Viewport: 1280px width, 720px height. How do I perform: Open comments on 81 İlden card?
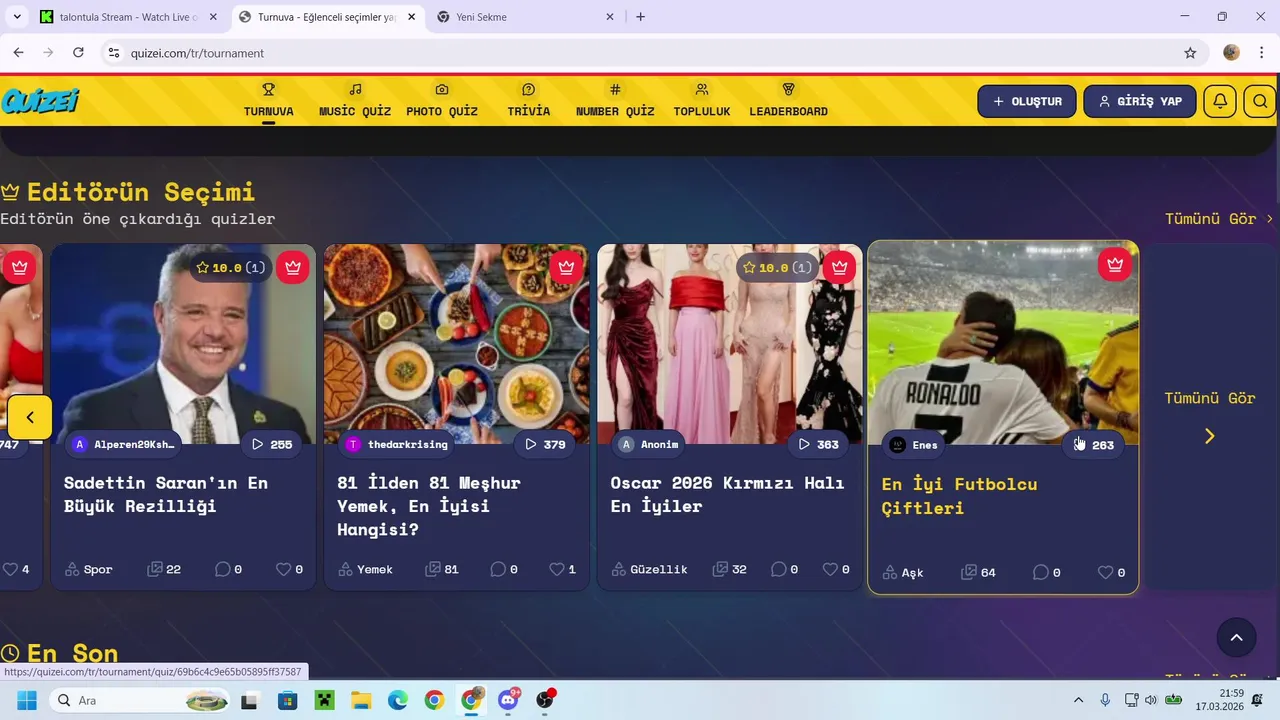503,569
